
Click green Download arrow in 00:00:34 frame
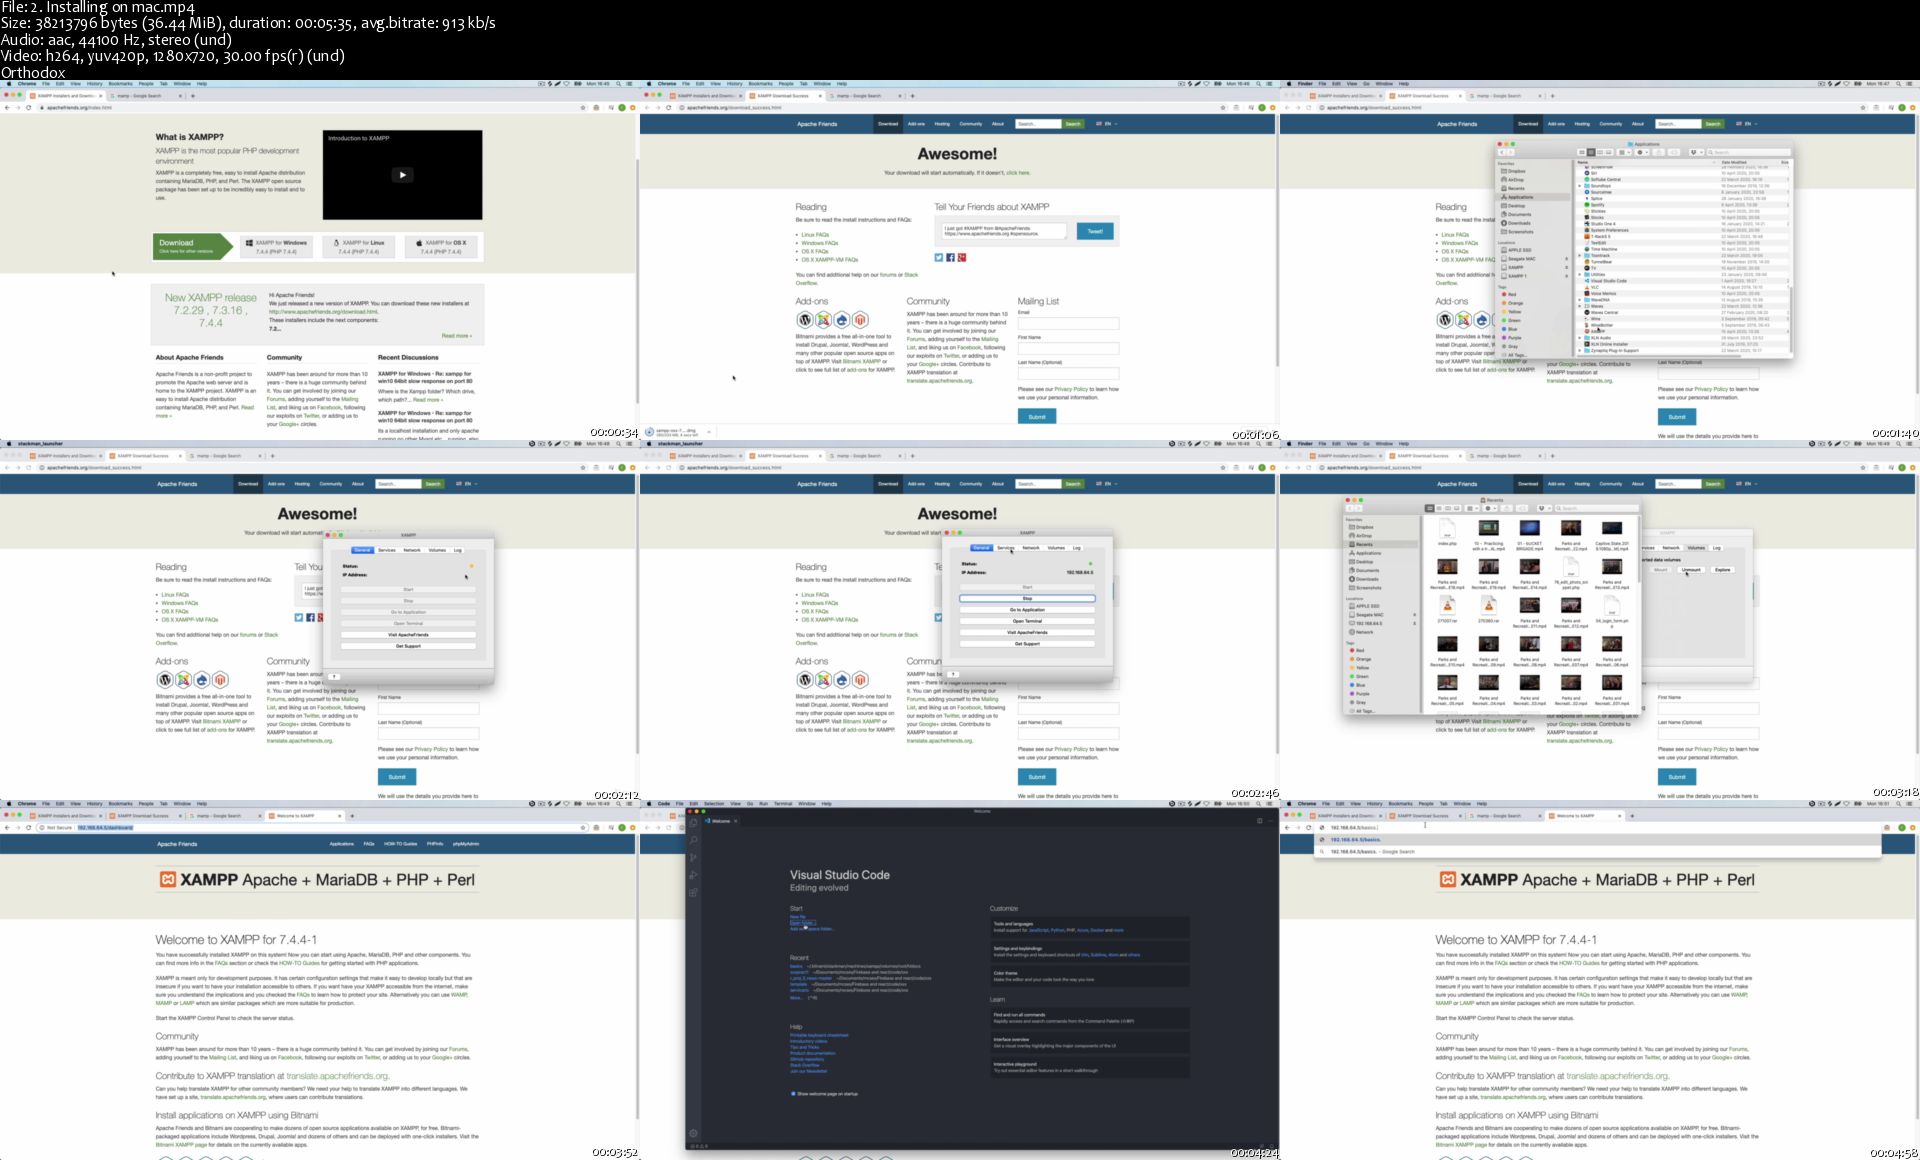click(193, 246)
